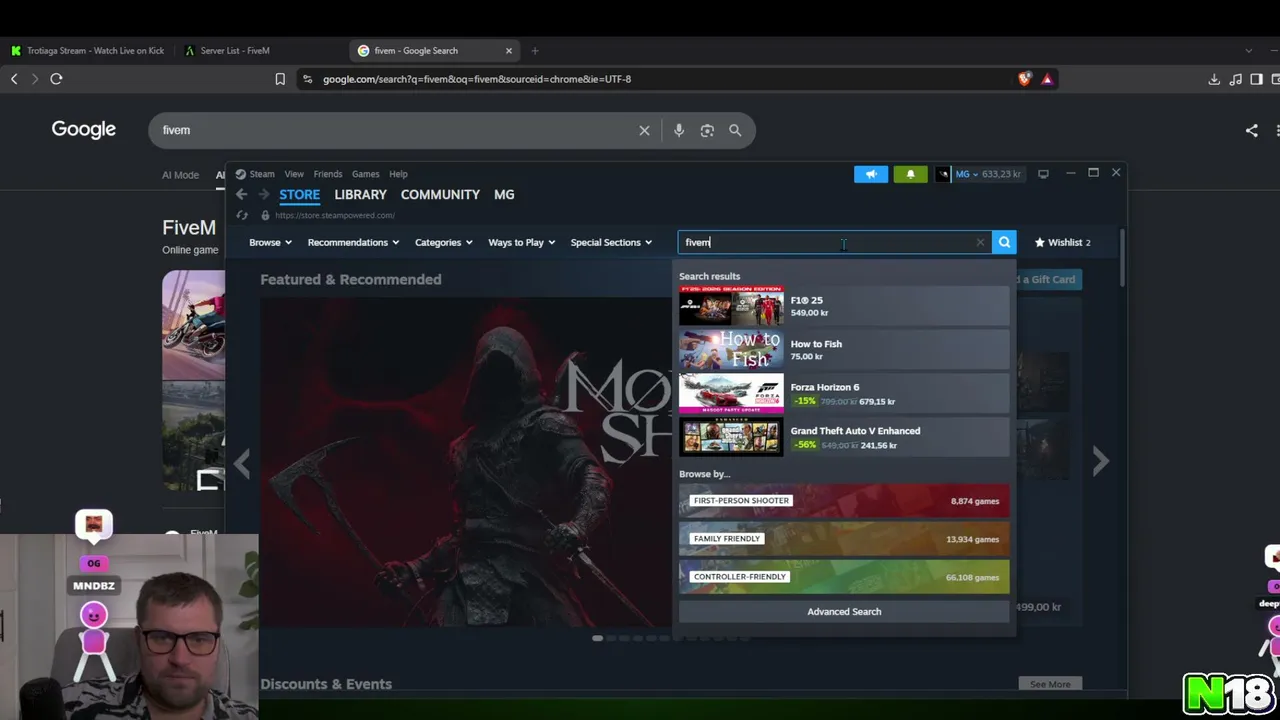Open the Steam notifications bell
The image size is (1280, 720).
pyautogui.click(x=910, y=174)
